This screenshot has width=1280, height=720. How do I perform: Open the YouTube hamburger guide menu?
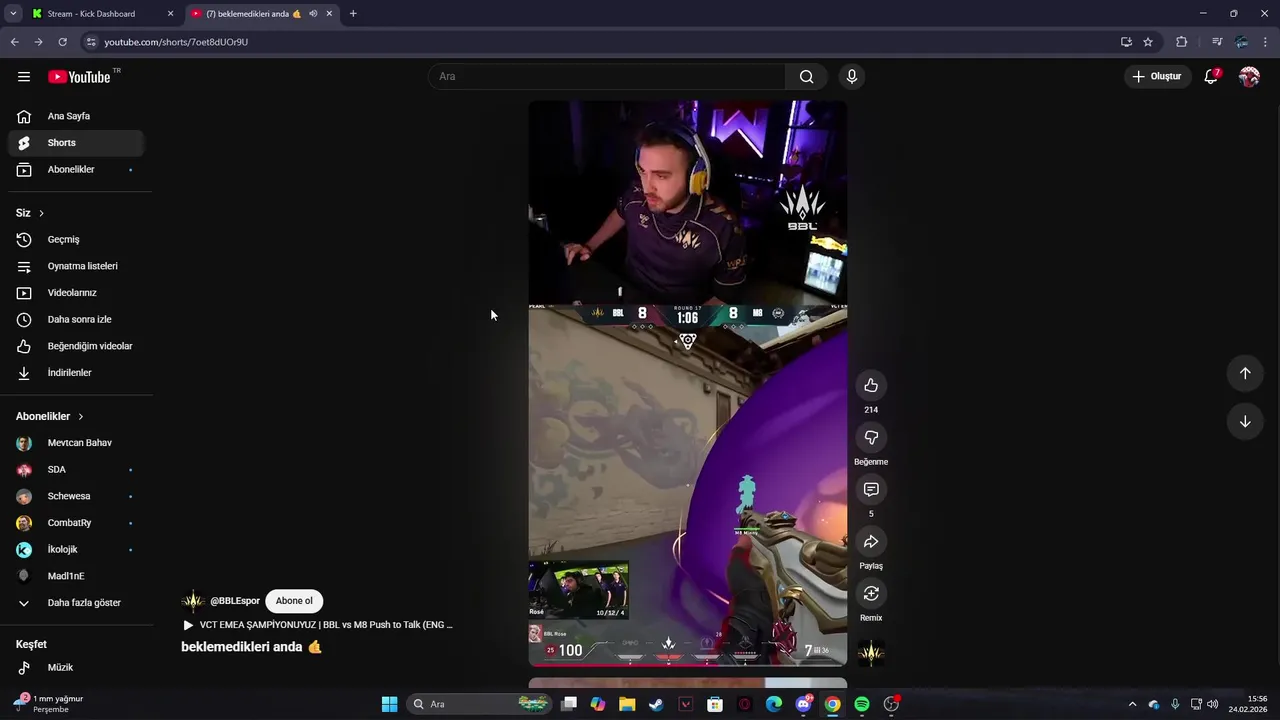pos(24,77)
